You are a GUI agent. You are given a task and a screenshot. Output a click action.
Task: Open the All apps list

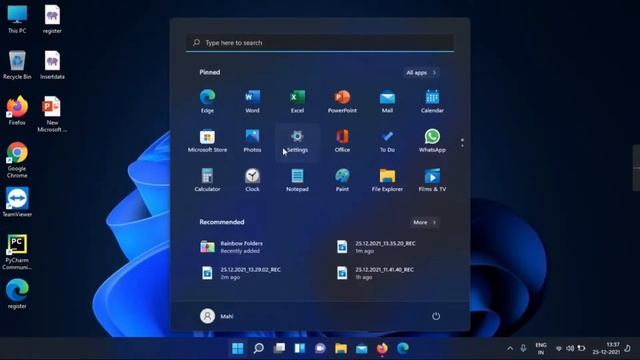tap(421, 73)
